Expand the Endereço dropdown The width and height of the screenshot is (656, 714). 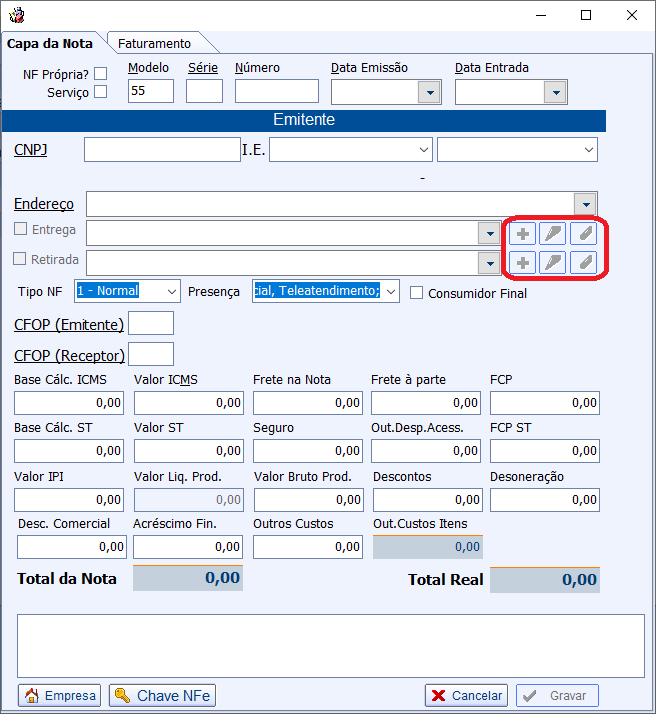[x=586, y=204]
